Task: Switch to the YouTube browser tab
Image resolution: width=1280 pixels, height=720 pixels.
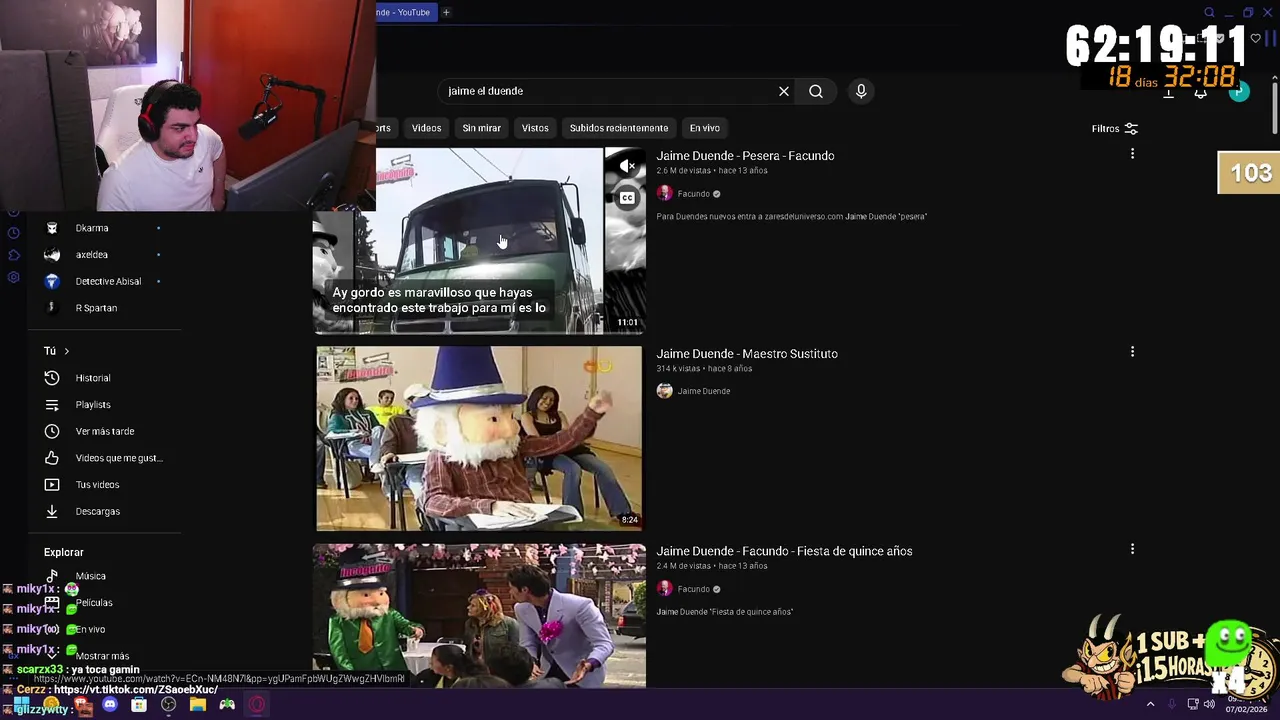Action: click(404, 12)
